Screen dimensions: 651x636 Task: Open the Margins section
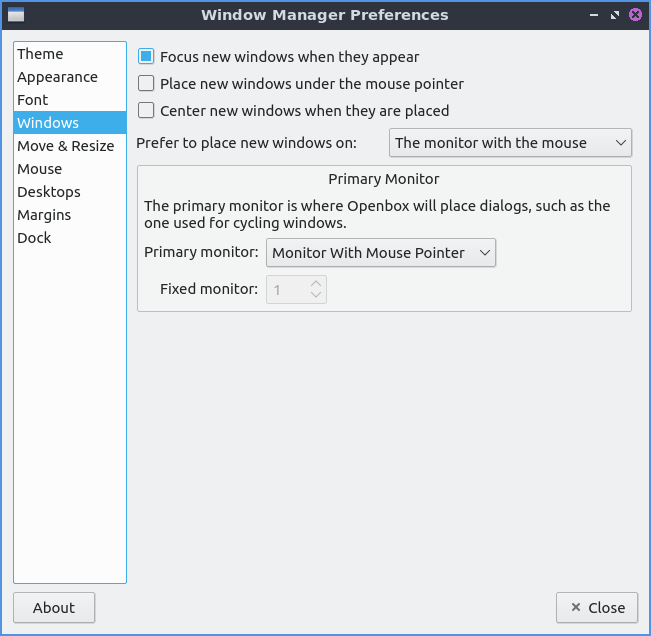pyautogui.click(x=44, y=215)
